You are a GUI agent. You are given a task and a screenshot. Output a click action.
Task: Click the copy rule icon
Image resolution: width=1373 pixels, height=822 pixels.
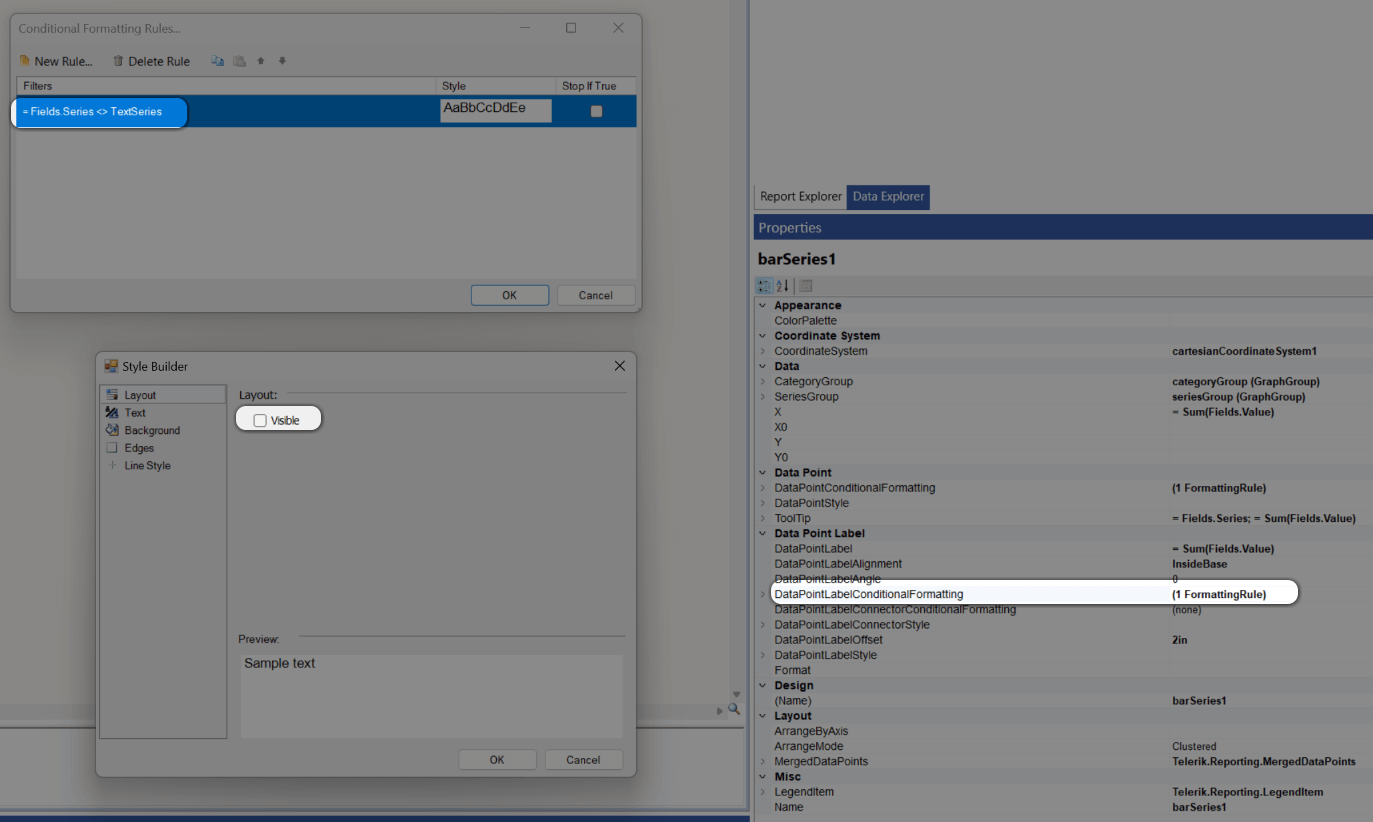(x=217, y=61)
